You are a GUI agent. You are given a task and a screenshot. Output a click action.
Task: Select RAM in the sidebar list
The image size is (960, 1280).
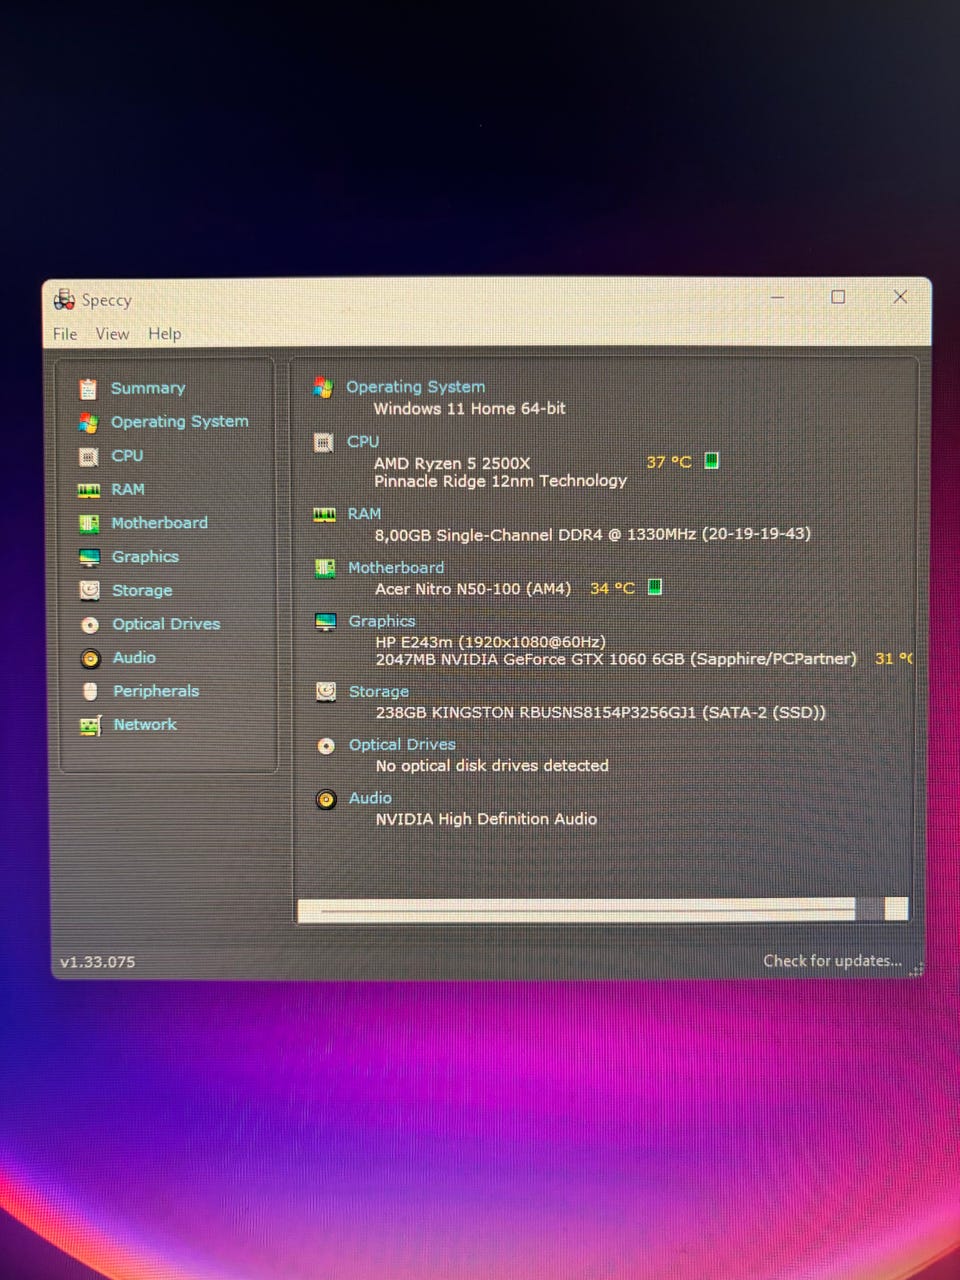(x=128, y=490)
